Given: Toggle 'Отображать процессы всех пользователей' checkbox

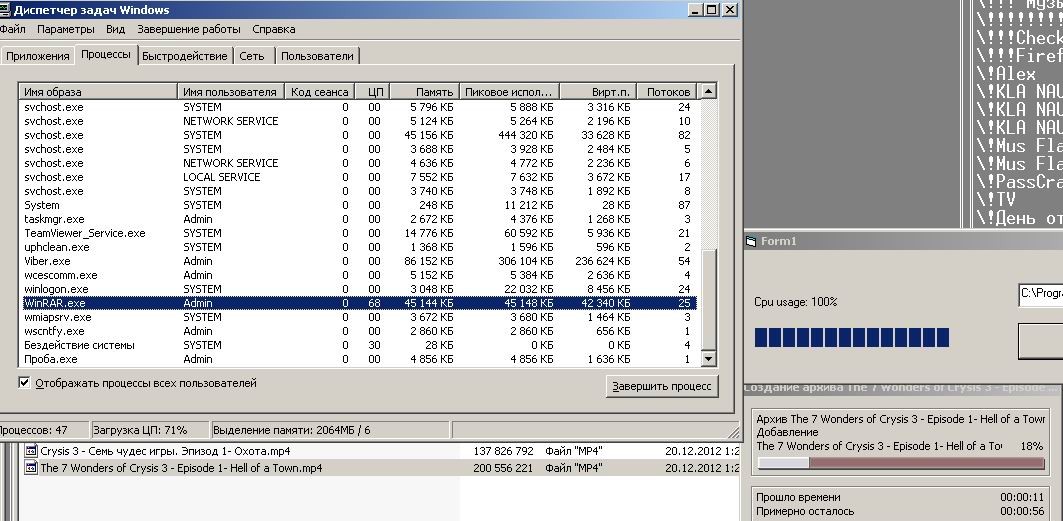Looking at the screenshot, I should click(x=25, y=383).
